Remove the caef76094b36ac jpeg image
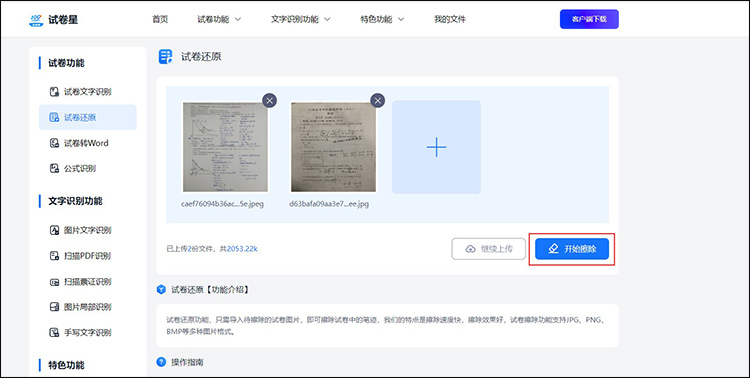The height and width of the screenshot is (378, 750). click(269, 100)
